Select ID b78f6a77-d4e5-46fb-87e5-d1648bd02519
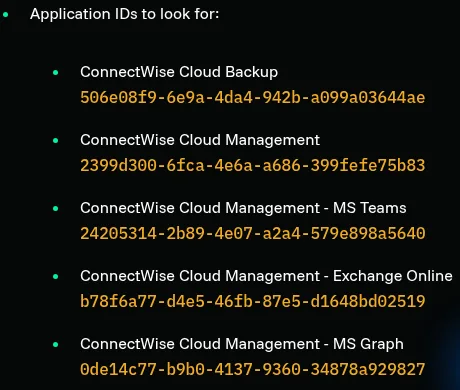This screenshot has height=390, width=460. tap(253, 302)
